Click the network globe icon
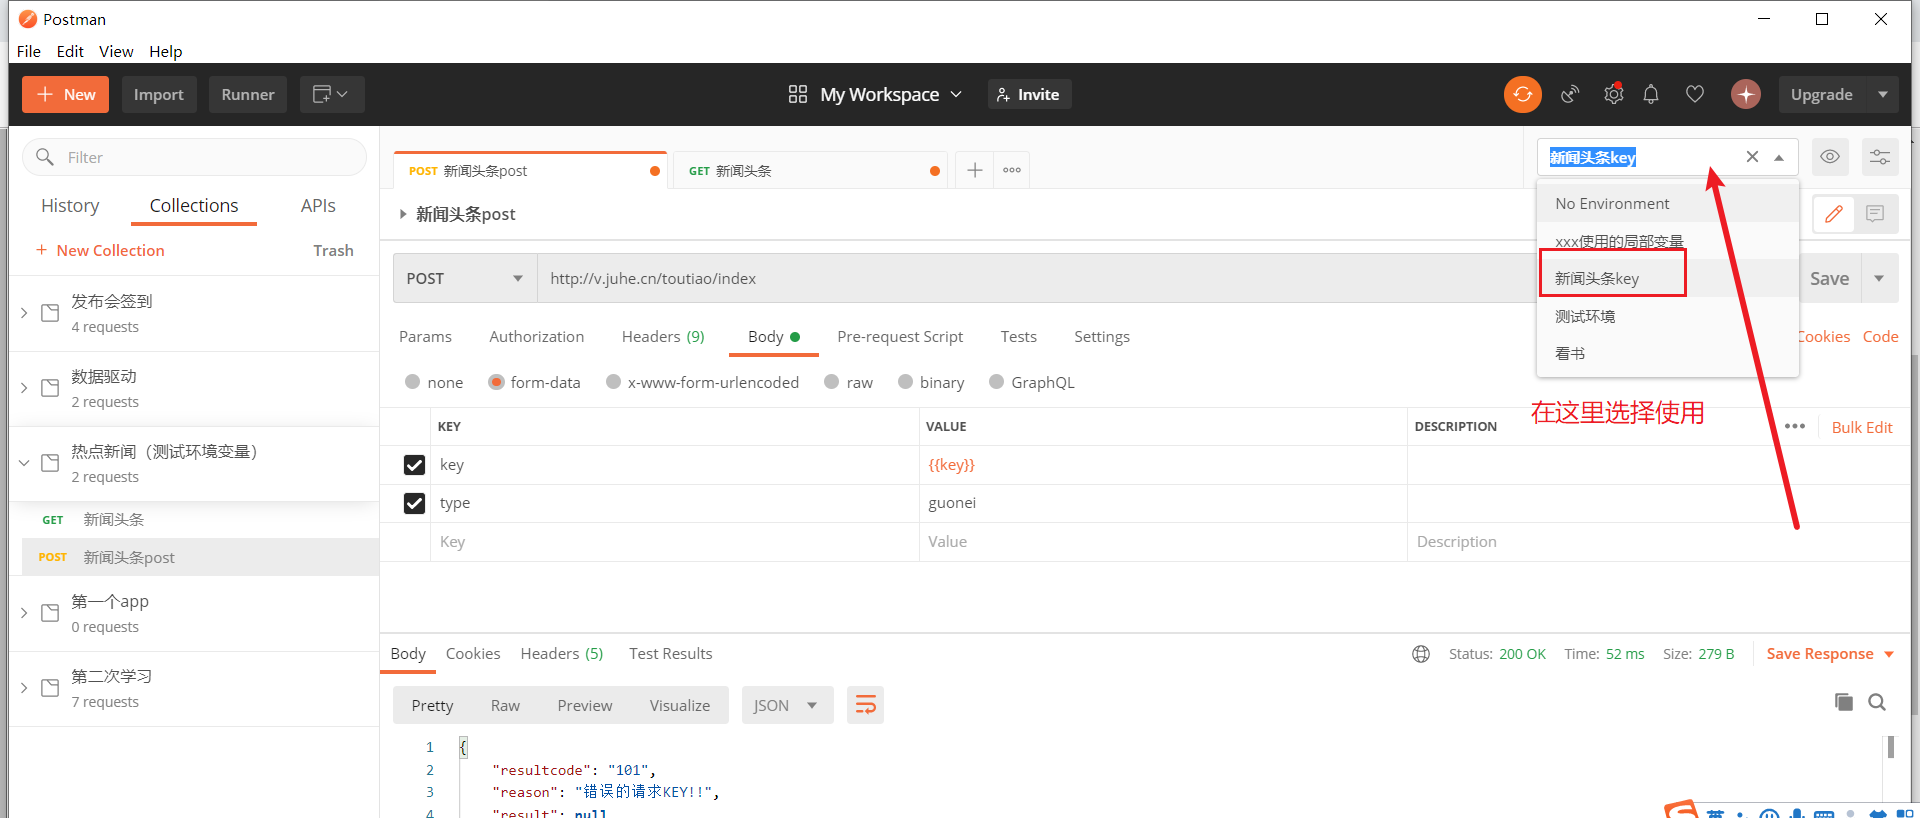This screenshot has height=818, width=1920. coord(1421,654)
